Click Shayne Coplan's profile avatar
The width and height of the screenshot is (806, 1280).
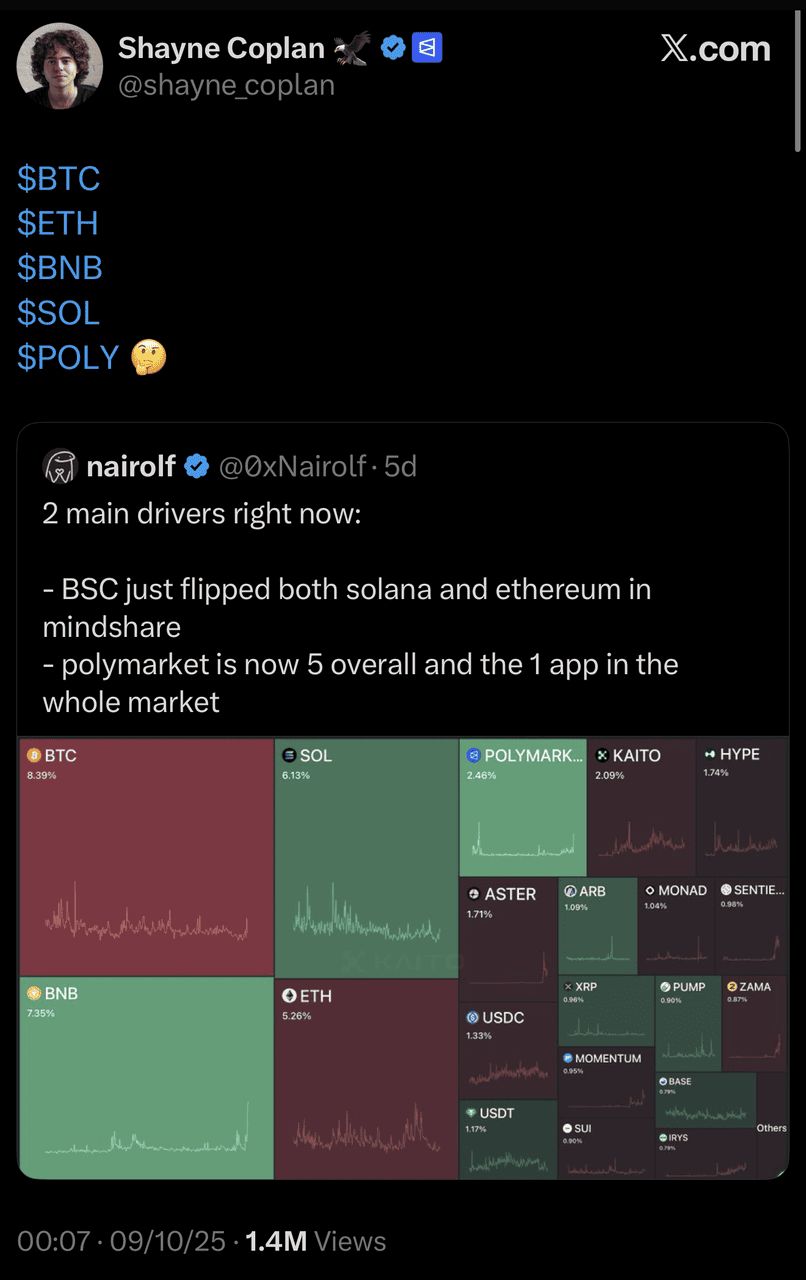(x=60, y=66)
